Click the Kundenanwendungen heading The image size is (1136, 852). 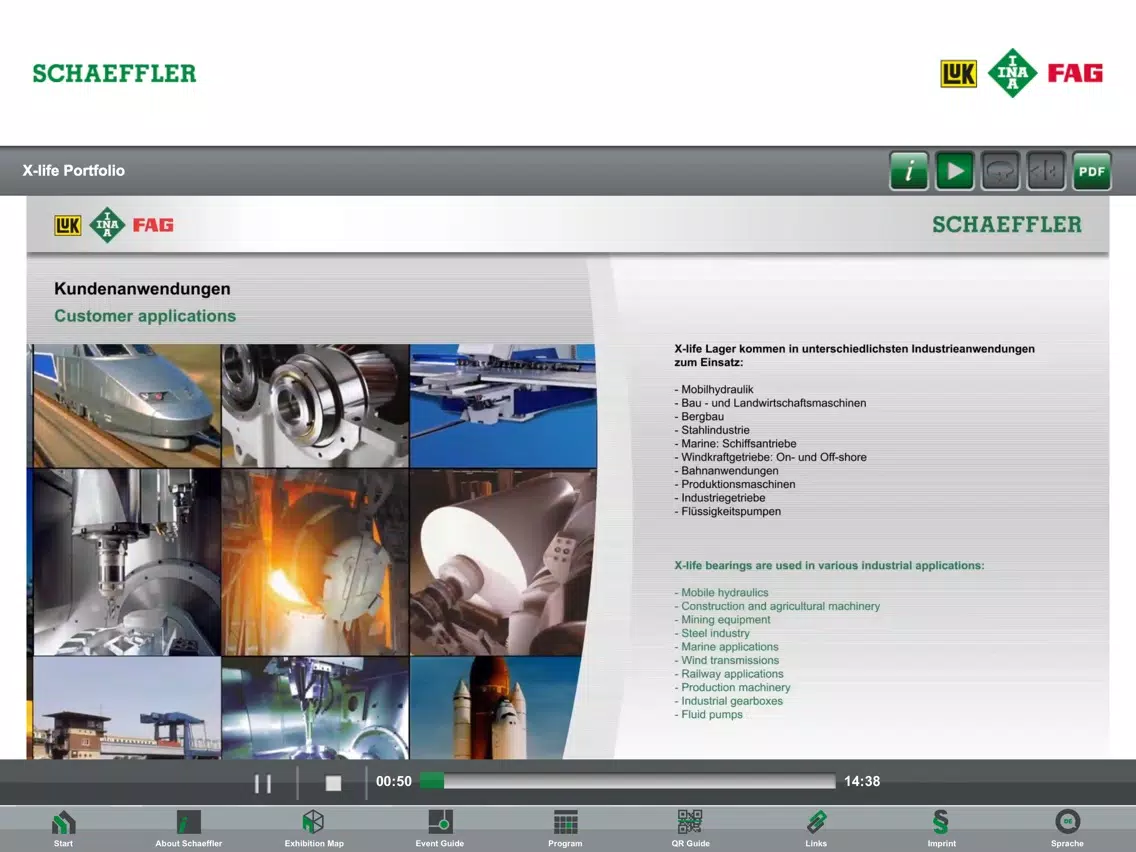pos(142,288)
